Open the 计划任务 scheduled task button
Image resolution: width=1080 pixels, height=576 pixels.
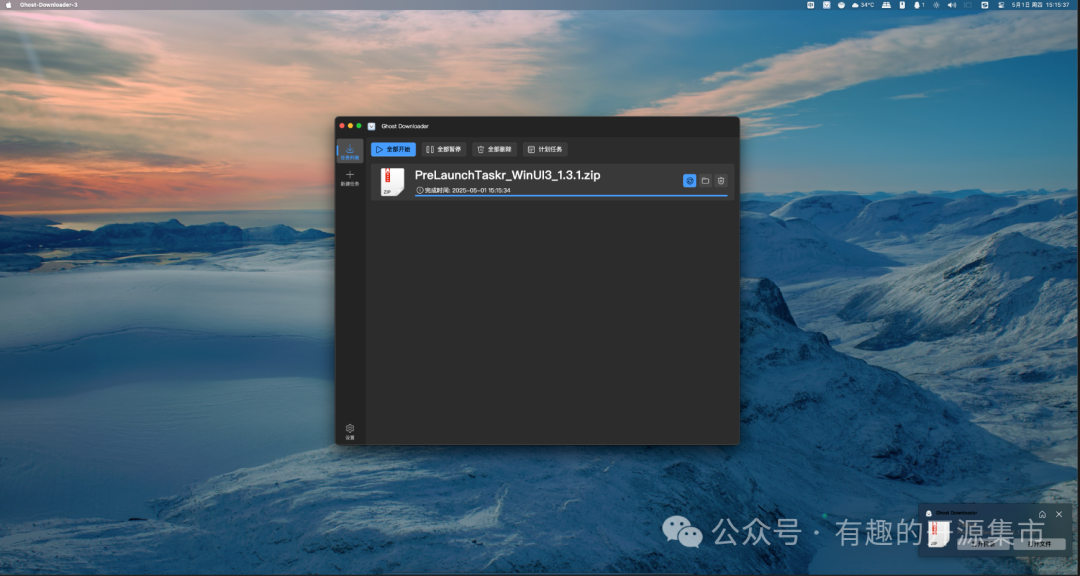[x=545, y=149]
